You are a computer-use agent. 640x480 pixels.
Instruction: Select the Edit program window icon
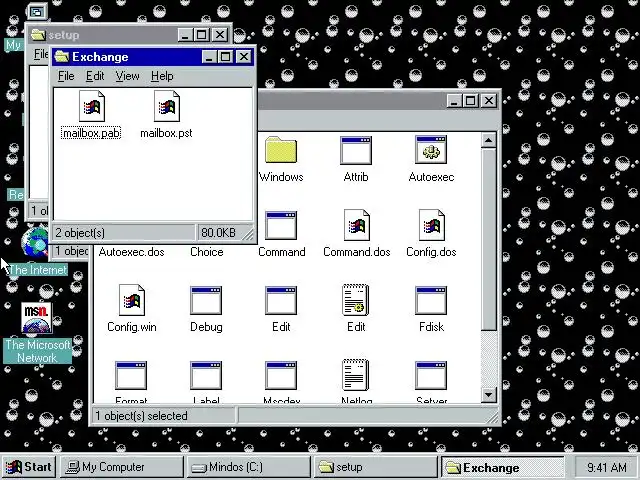(281, 300)
